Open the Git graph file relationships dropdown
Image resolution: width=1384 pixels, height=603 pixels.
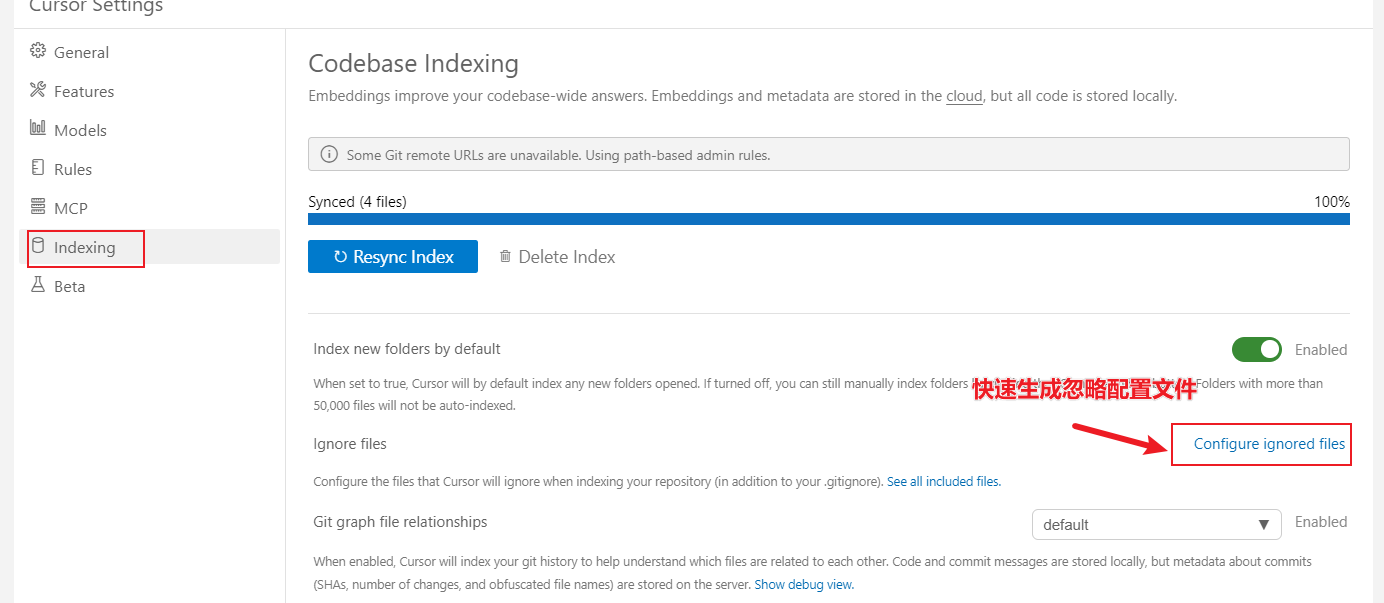[1155, 524]
